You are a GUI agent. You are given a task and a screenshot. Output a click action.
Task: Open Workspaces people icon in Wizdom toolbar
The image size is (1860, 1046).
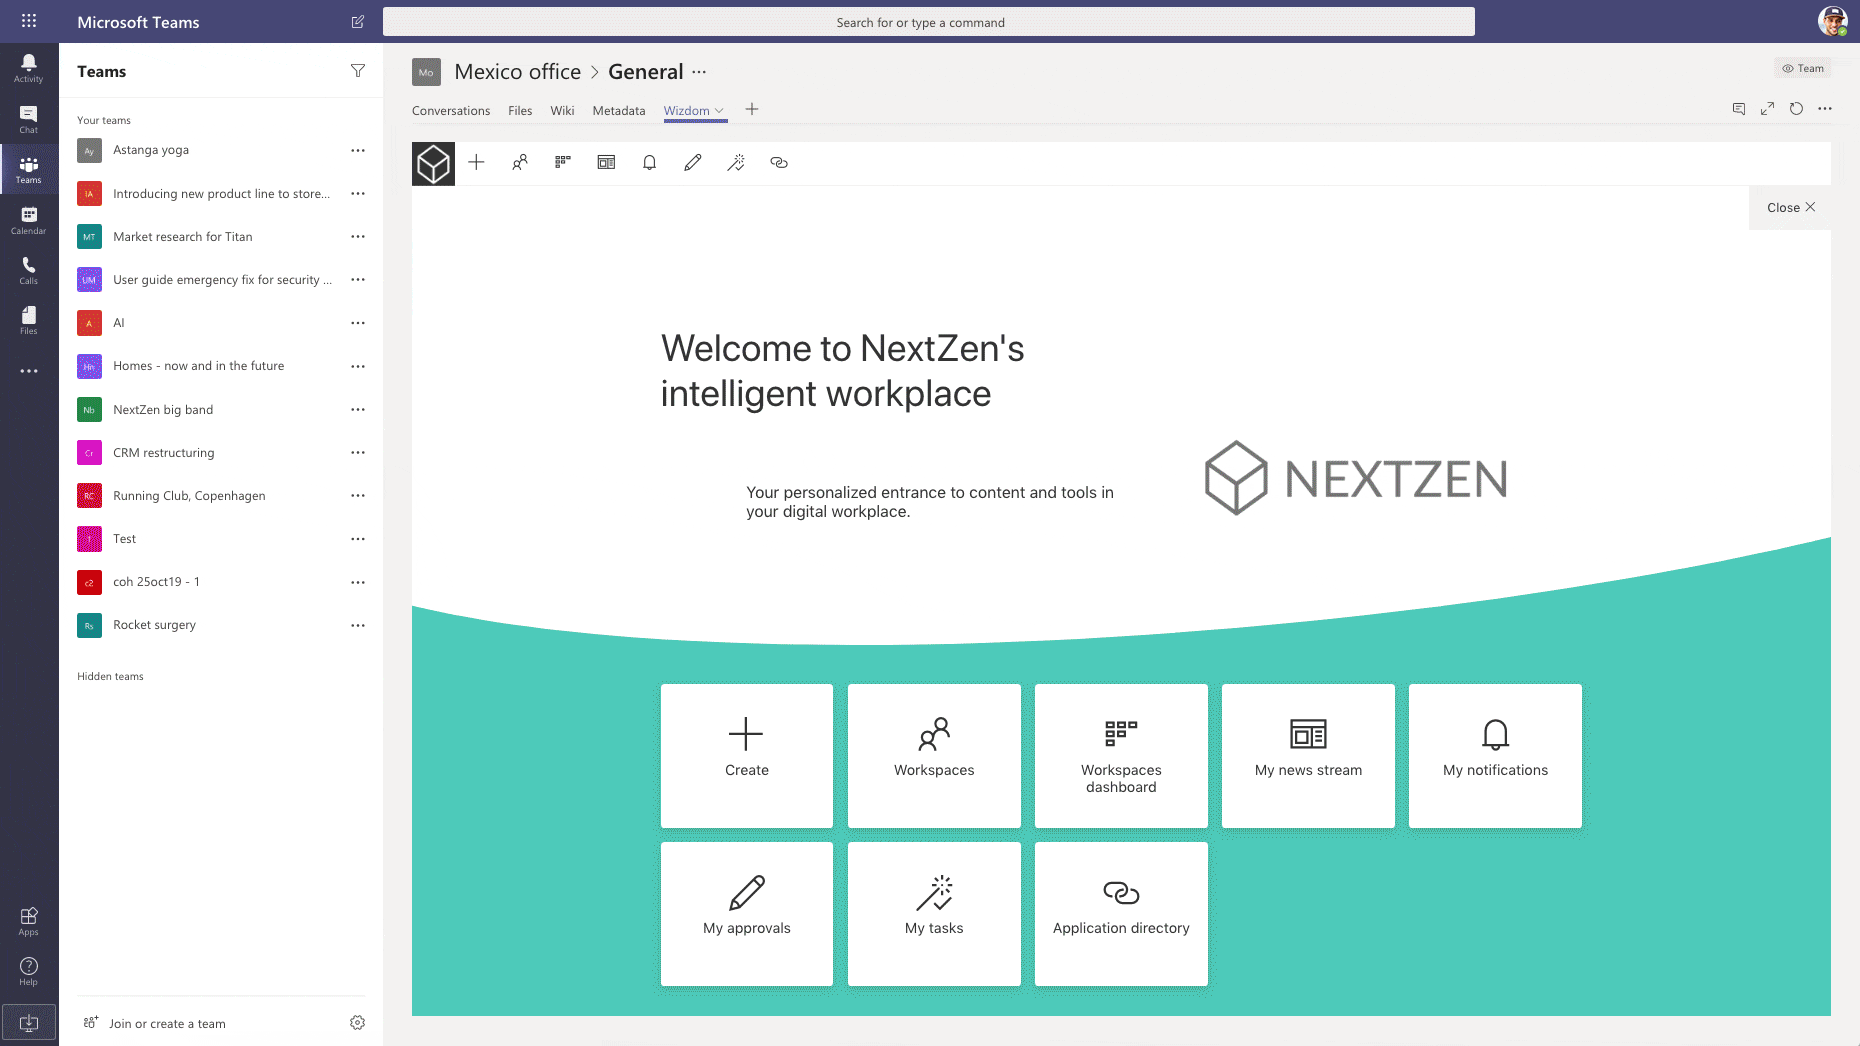tap(520, 162)
